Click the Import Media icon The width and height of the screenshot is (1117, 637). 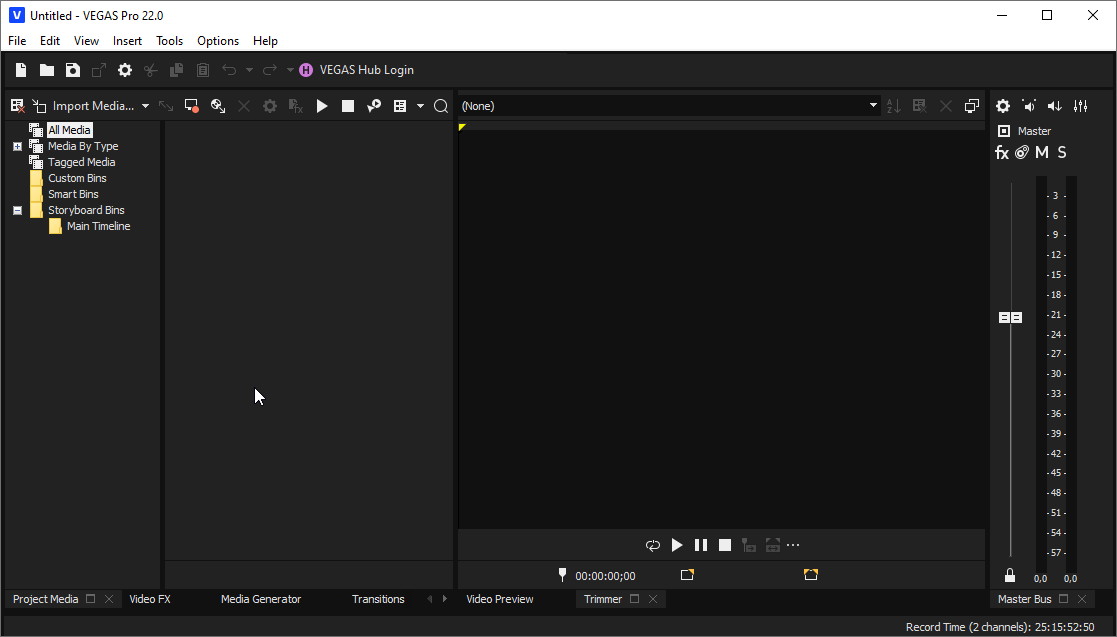(x=39, y=106)
